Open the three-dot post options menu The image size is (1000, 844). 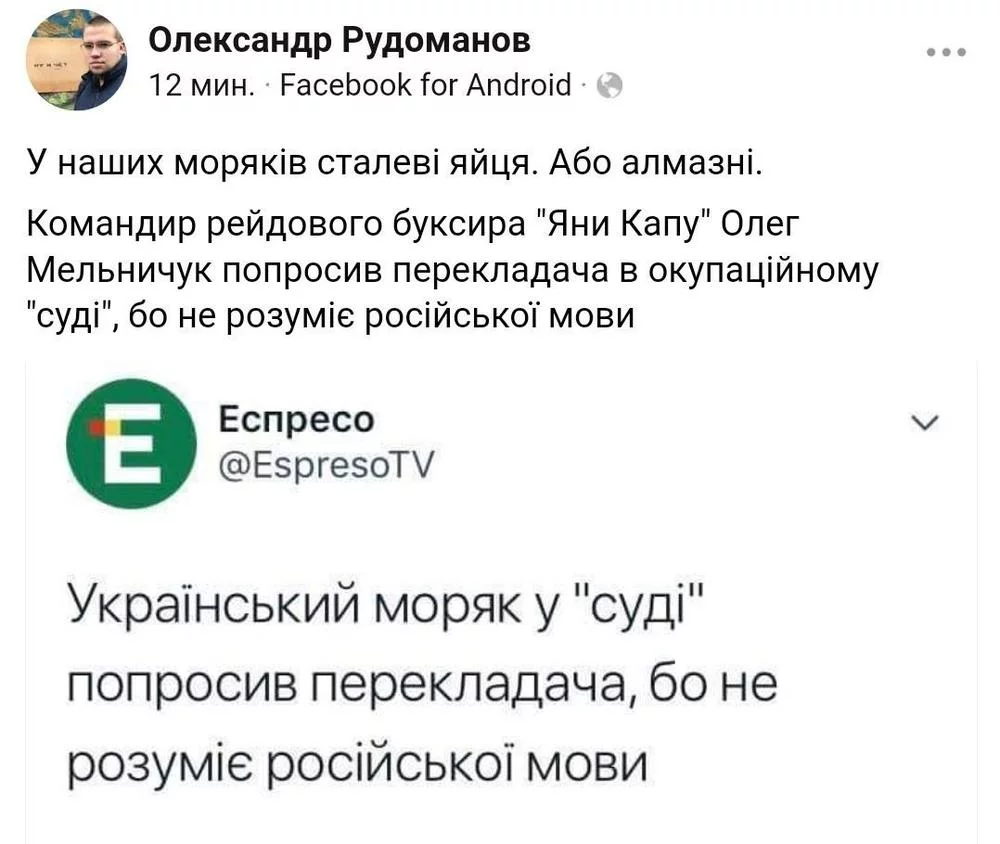(946, 52)
